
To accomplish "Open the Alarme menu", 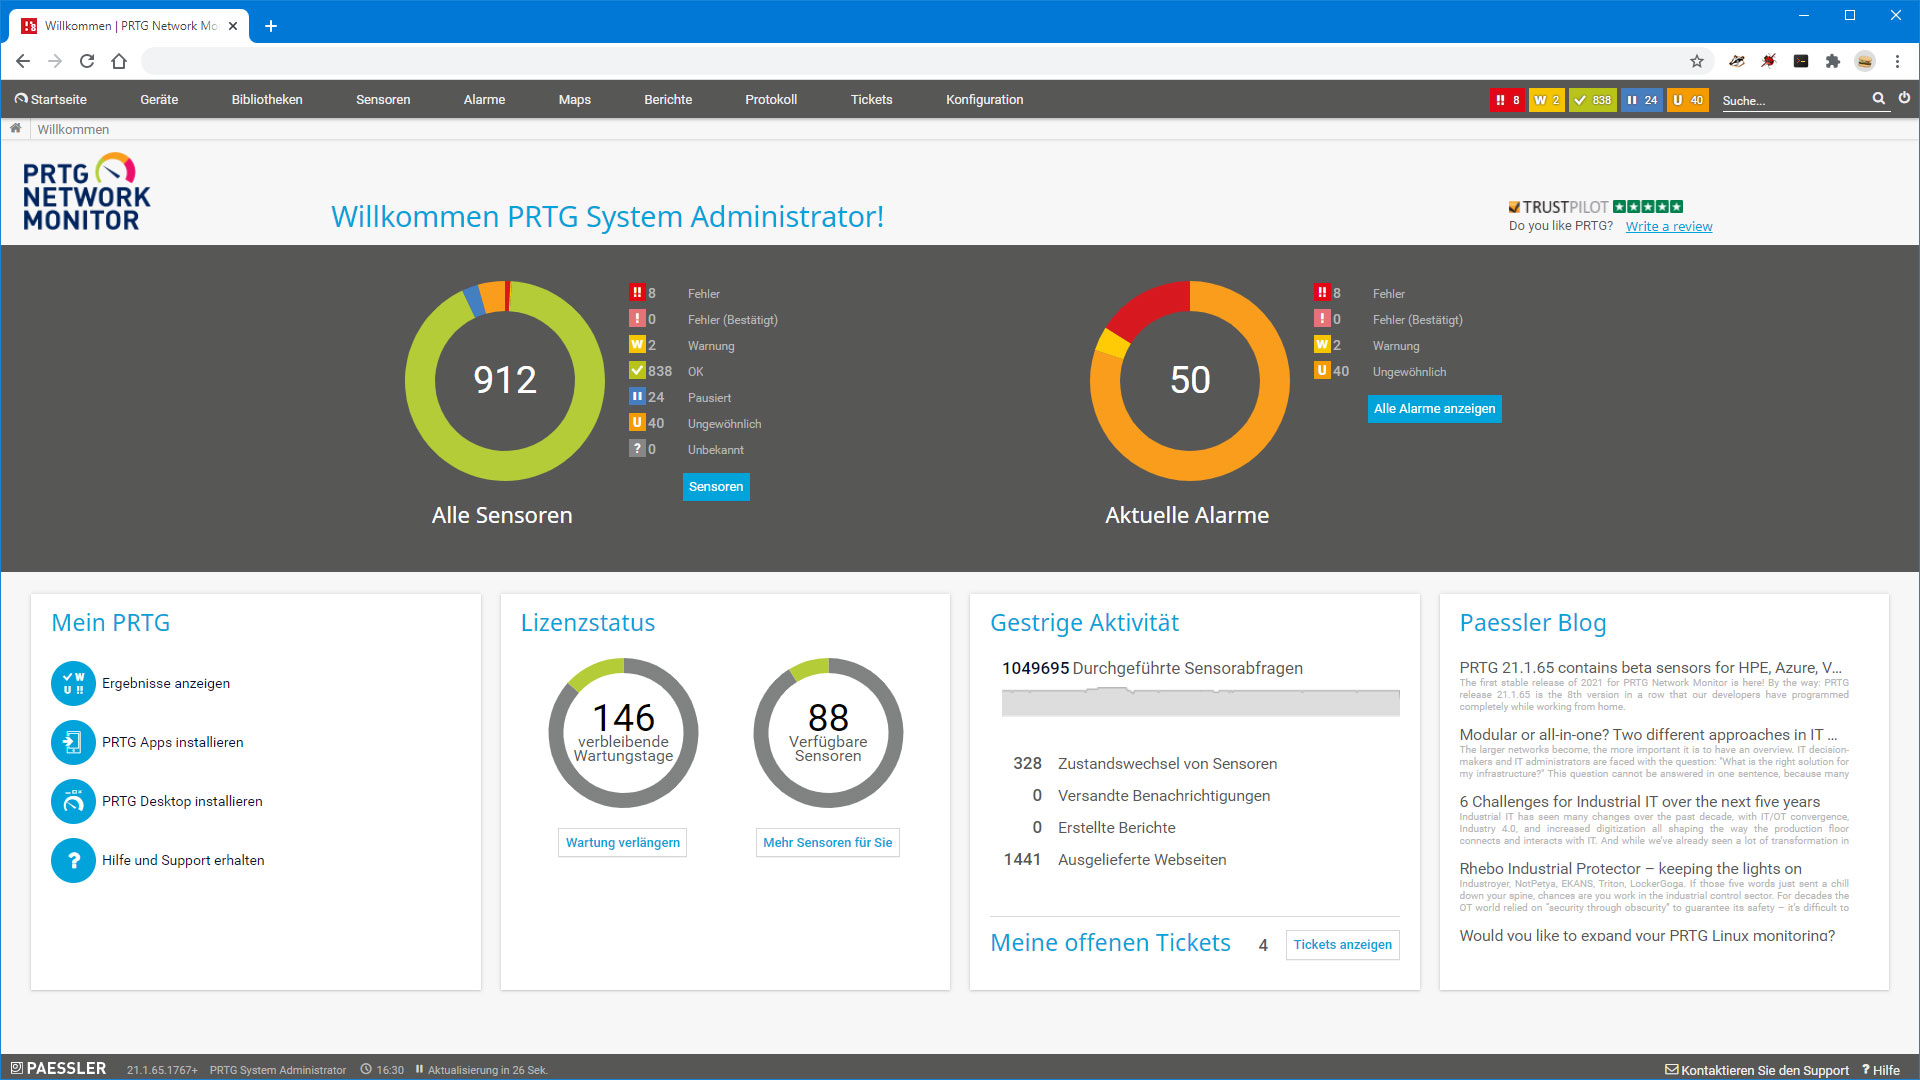I will point(484,100).
